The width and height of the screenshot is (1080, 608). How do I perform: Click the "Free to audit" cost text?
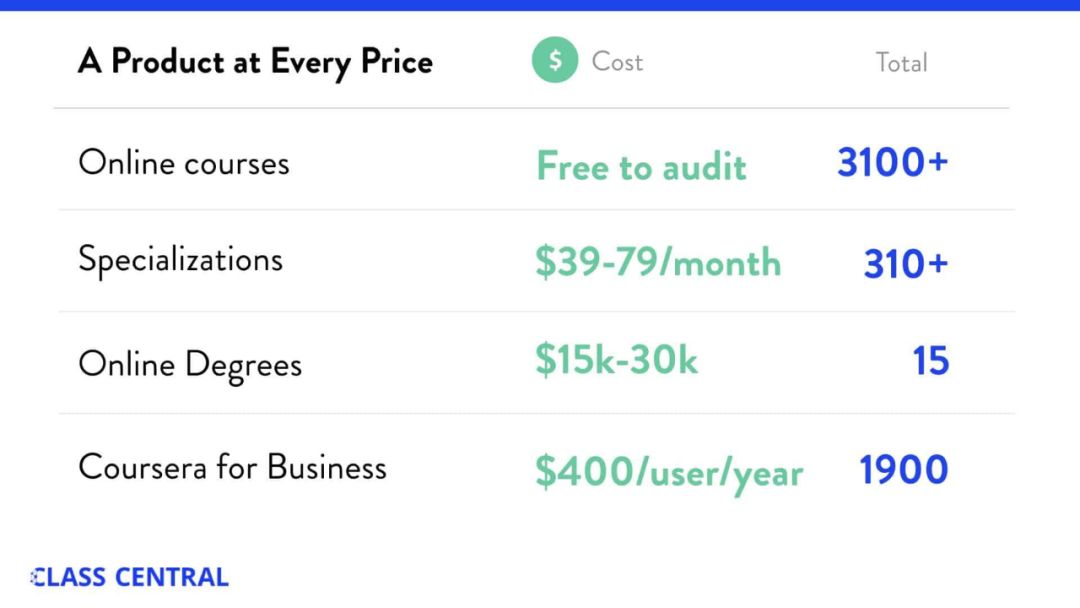coord(641,166)
